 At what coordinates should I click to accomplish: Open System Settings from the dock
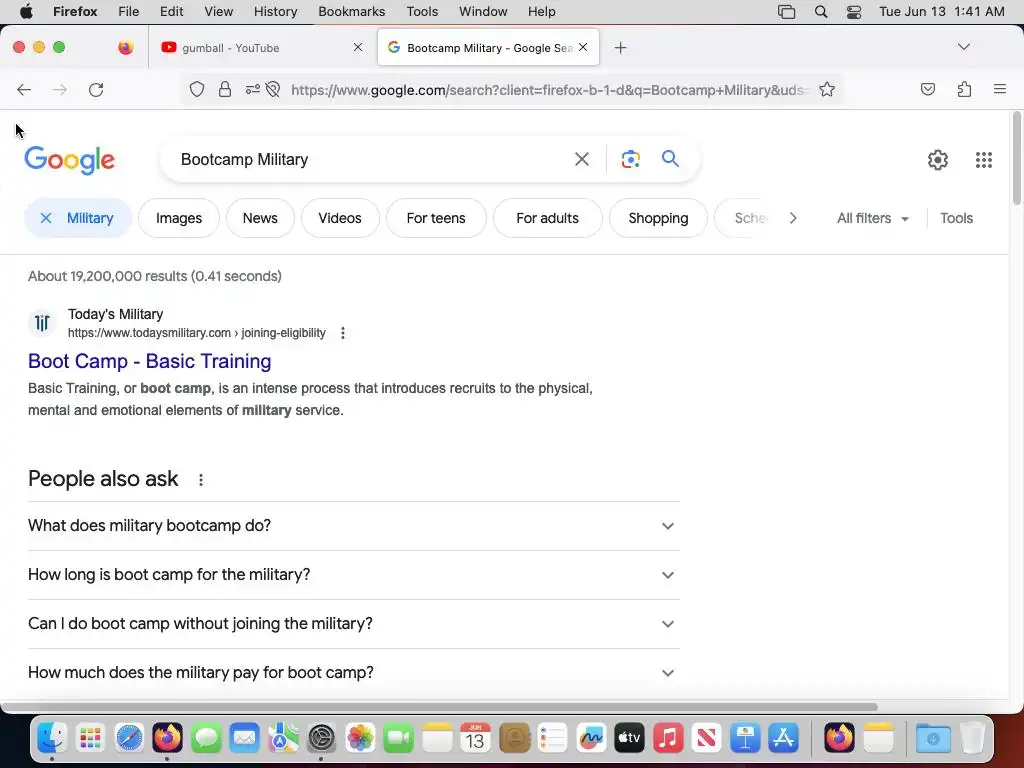[321, 739]
